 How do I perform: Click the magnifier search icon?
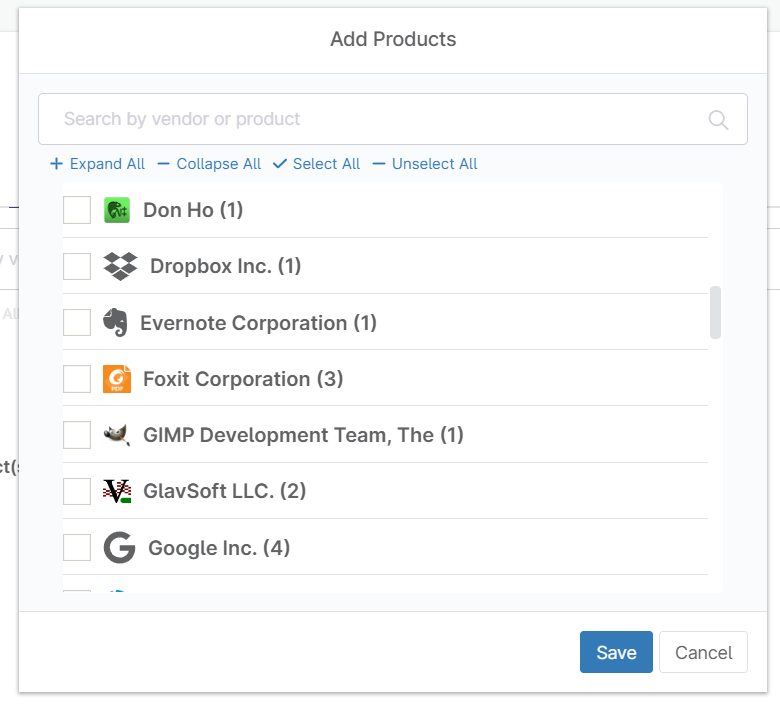click(718, 120)
